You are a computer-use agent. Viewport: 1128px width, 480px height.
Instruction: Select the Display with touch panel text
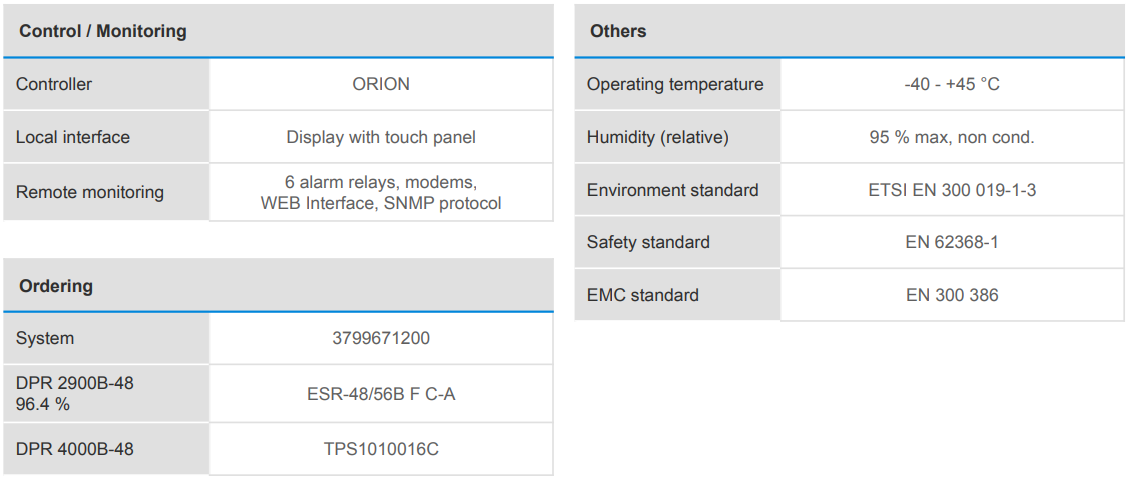click(381, 137)
